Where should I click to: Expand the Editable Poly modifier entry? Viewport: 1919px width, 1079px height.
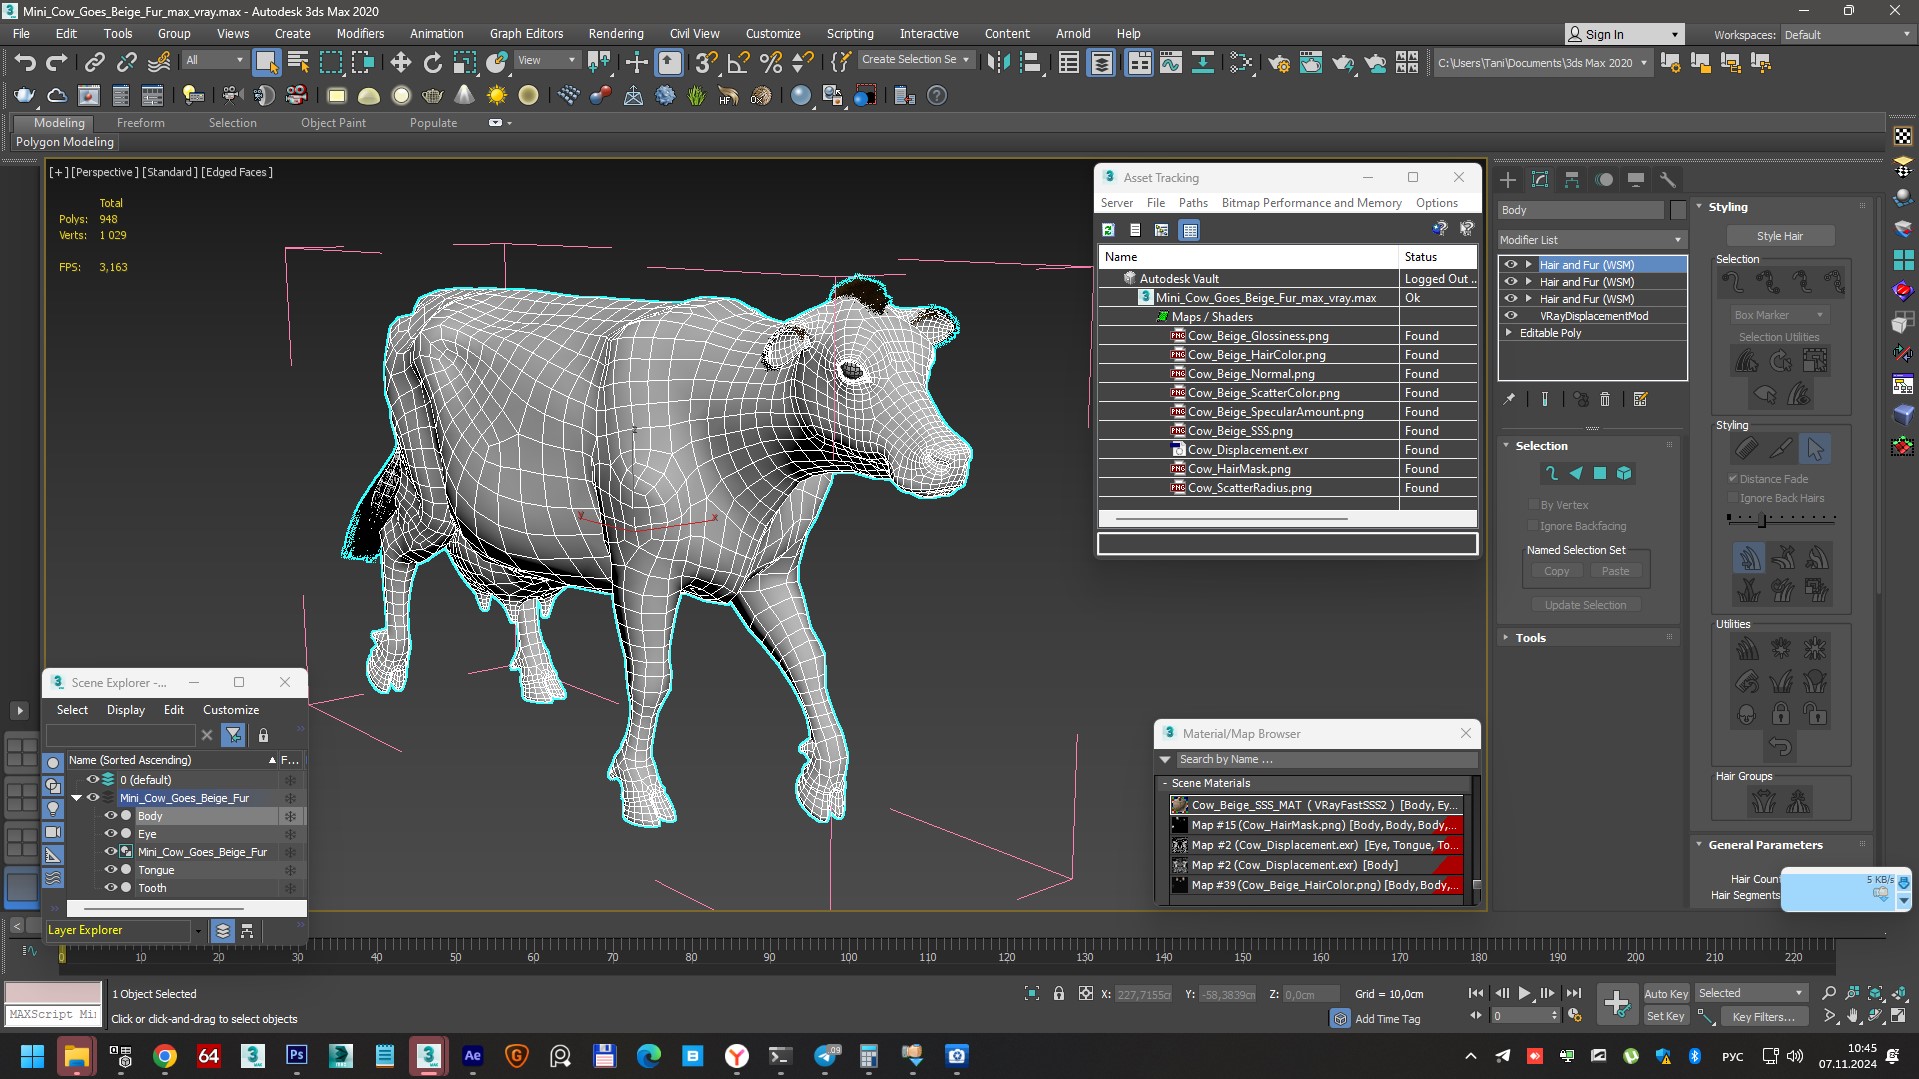coord(1509,333)
